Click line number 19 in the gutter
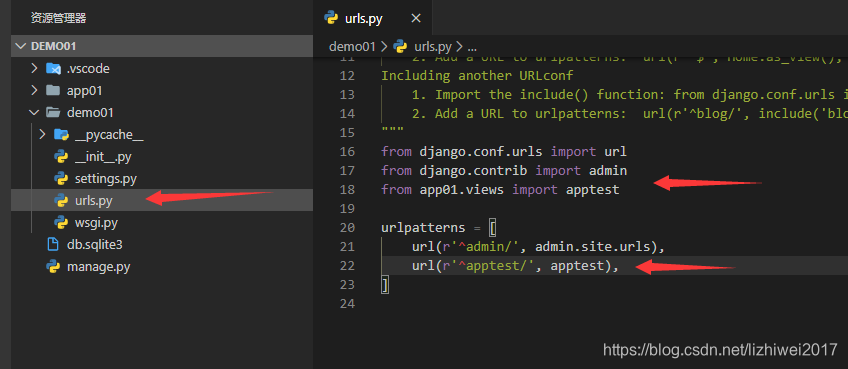This screenshot has height=369, width=848. point(347,209)
